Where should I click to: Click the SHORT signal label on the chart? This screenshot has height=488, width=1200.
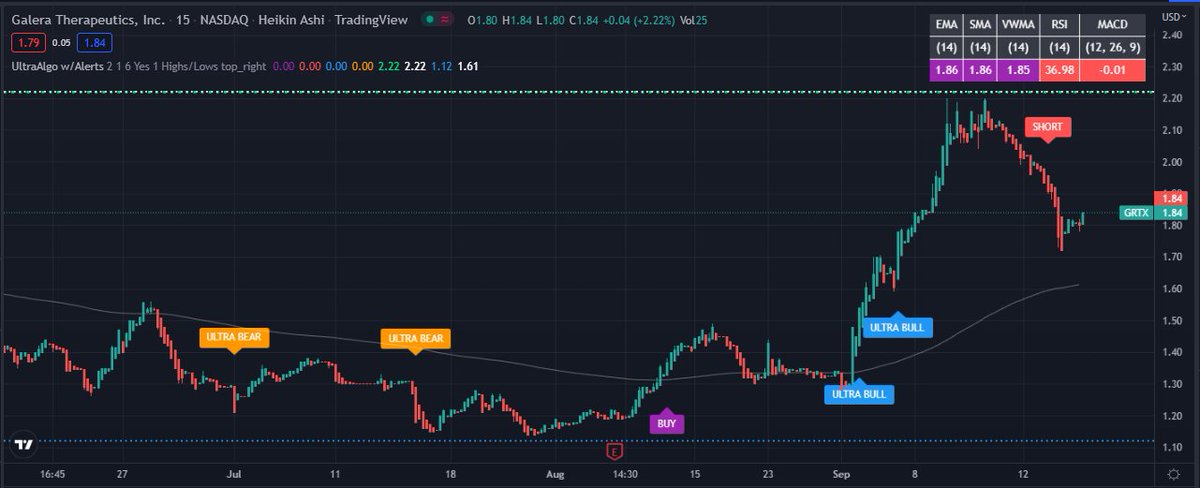[x=1048, y=128]
